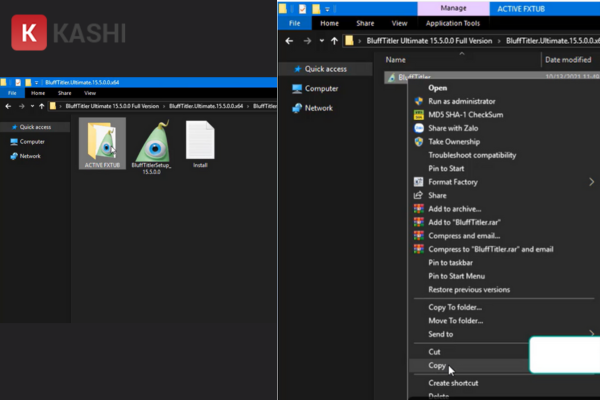Screen dimensions: 600x400
Task: Choose Copy from context menu
Action: point(437,365)
